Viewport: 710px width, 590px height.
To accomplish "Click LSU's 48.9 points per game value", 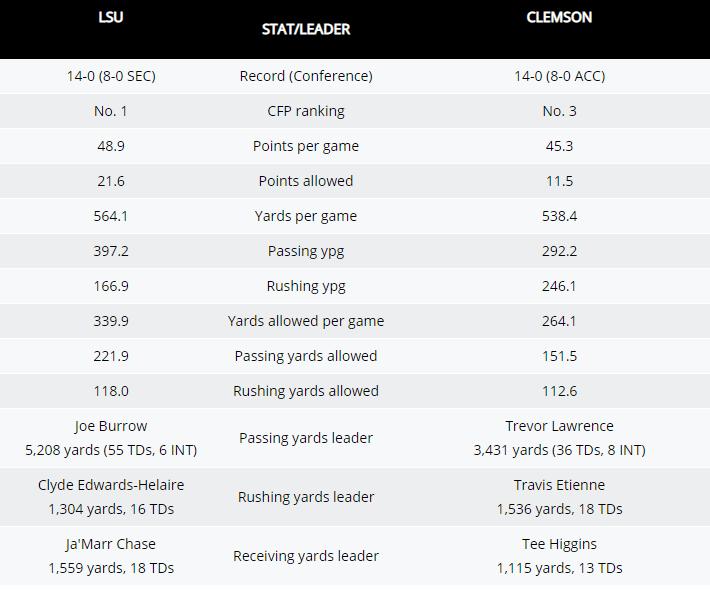I will tap(111, 146).
